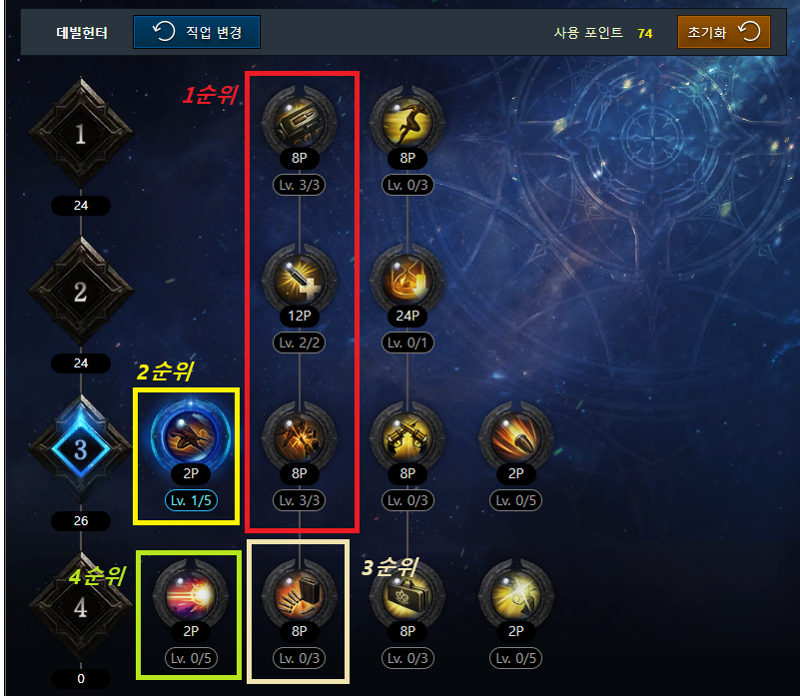The height and width of the screenshot is (696, 800).
Task: Click the sparkling gunner skill icon tier 4
Action: pyautogui.click(x=516, y=595)
